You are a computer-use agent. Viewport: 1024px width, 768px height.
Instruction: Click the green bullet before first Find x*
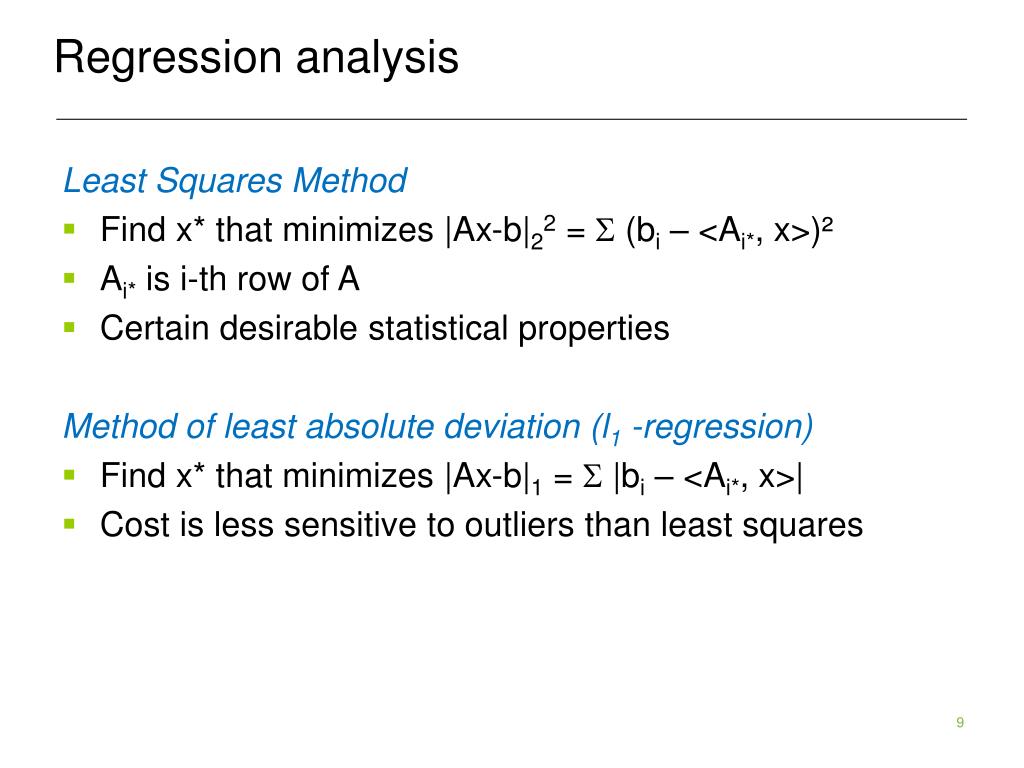click(x=70, y=229)
